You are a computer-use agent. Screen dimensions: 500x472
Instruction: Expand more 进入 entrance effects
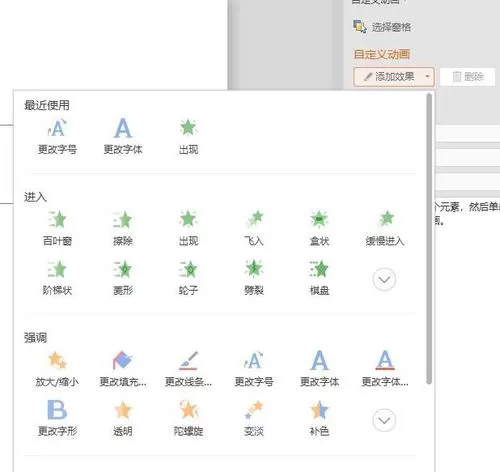(384, 279)
